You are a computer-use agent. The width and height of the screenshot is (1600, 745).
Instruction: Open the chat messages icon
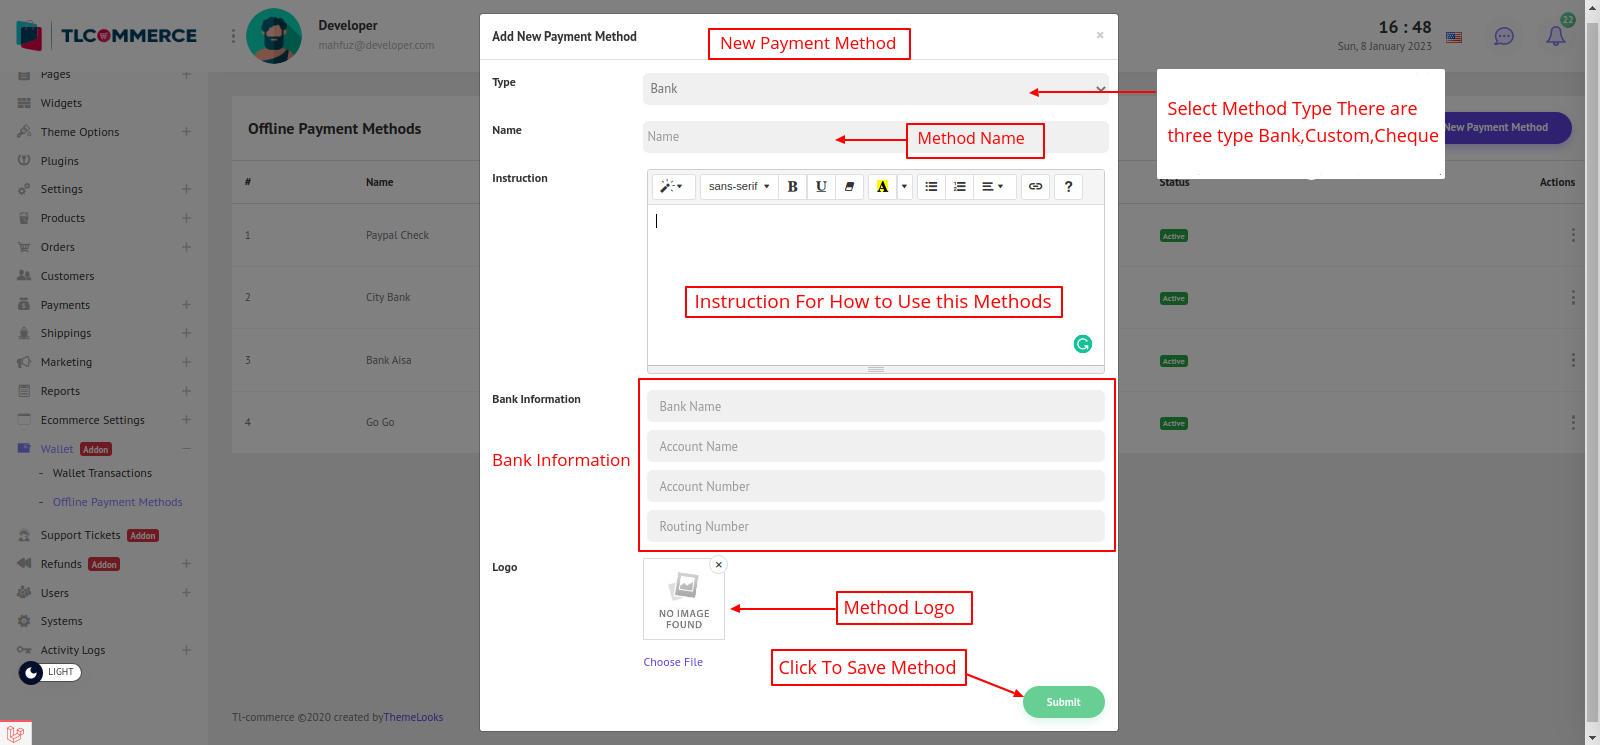point(1503,37)
